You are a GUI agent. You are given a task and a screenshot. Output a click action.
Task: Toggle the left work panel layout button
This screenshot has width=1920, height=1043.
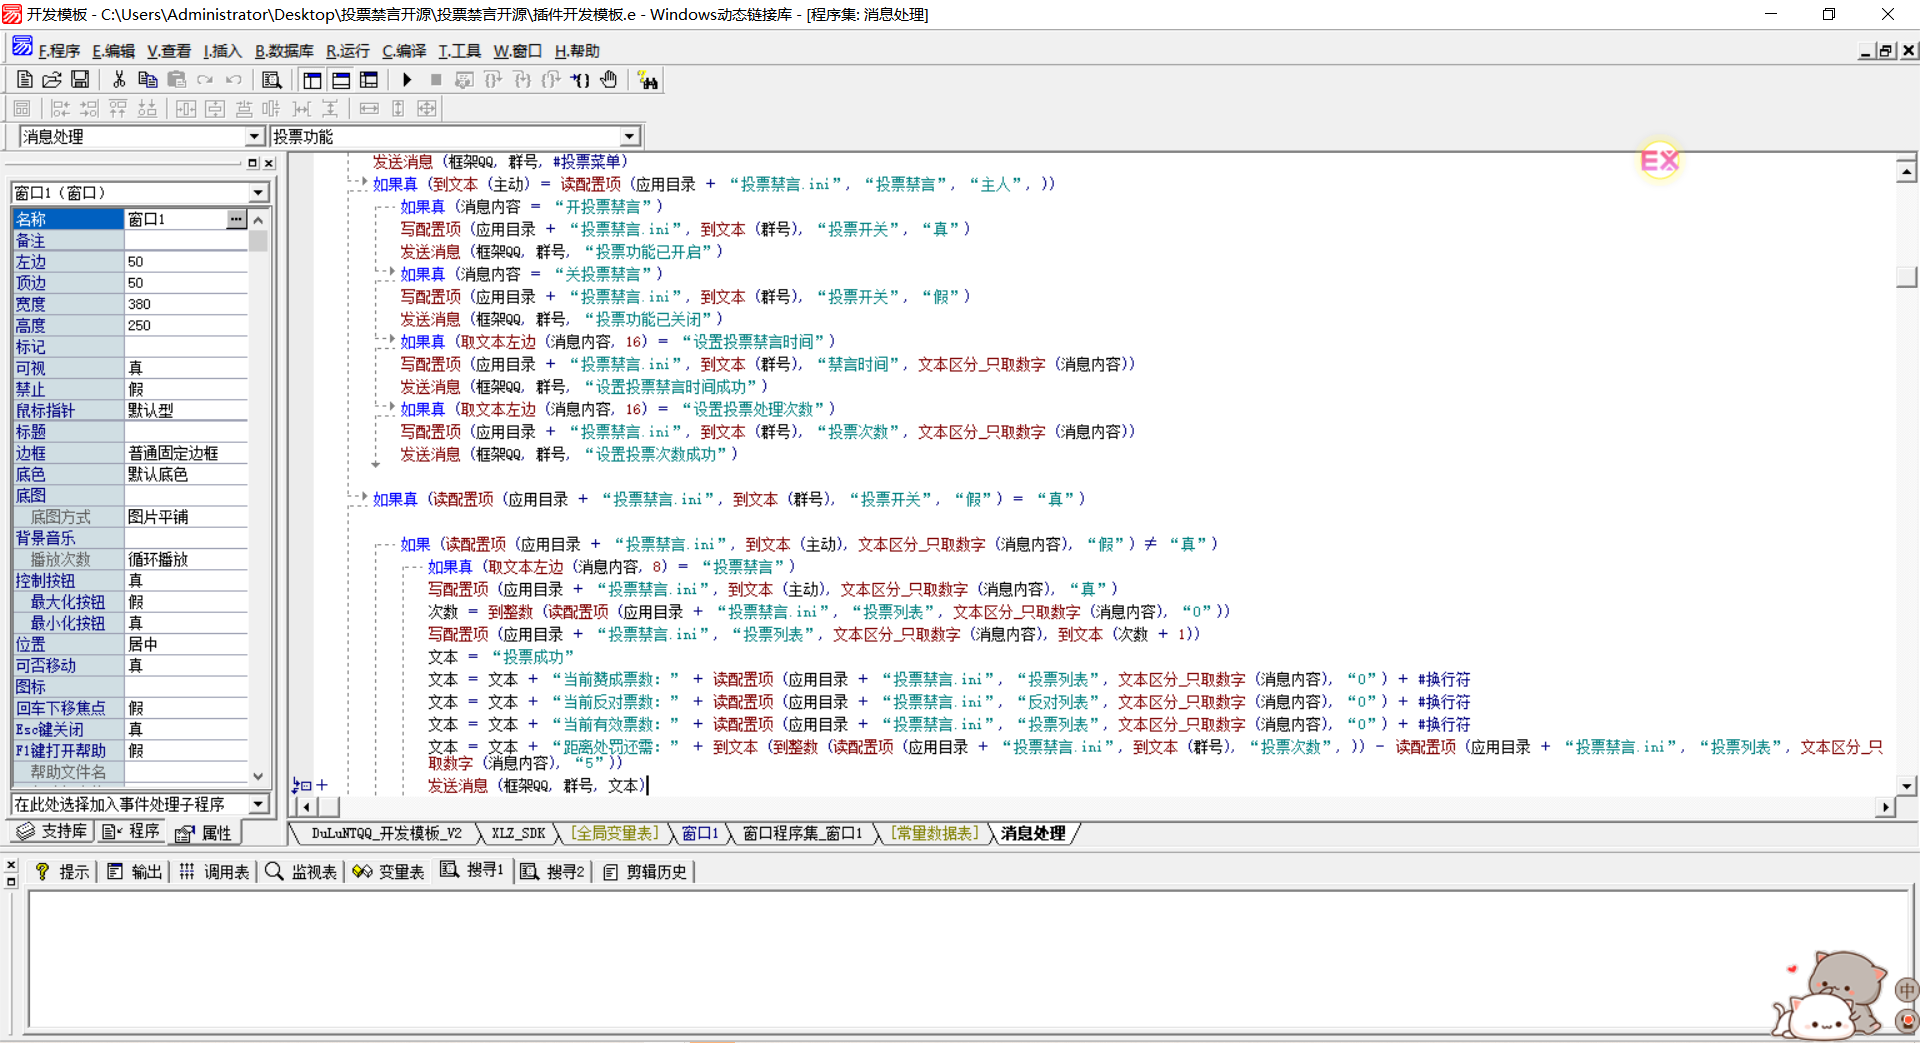click(313, 80)
